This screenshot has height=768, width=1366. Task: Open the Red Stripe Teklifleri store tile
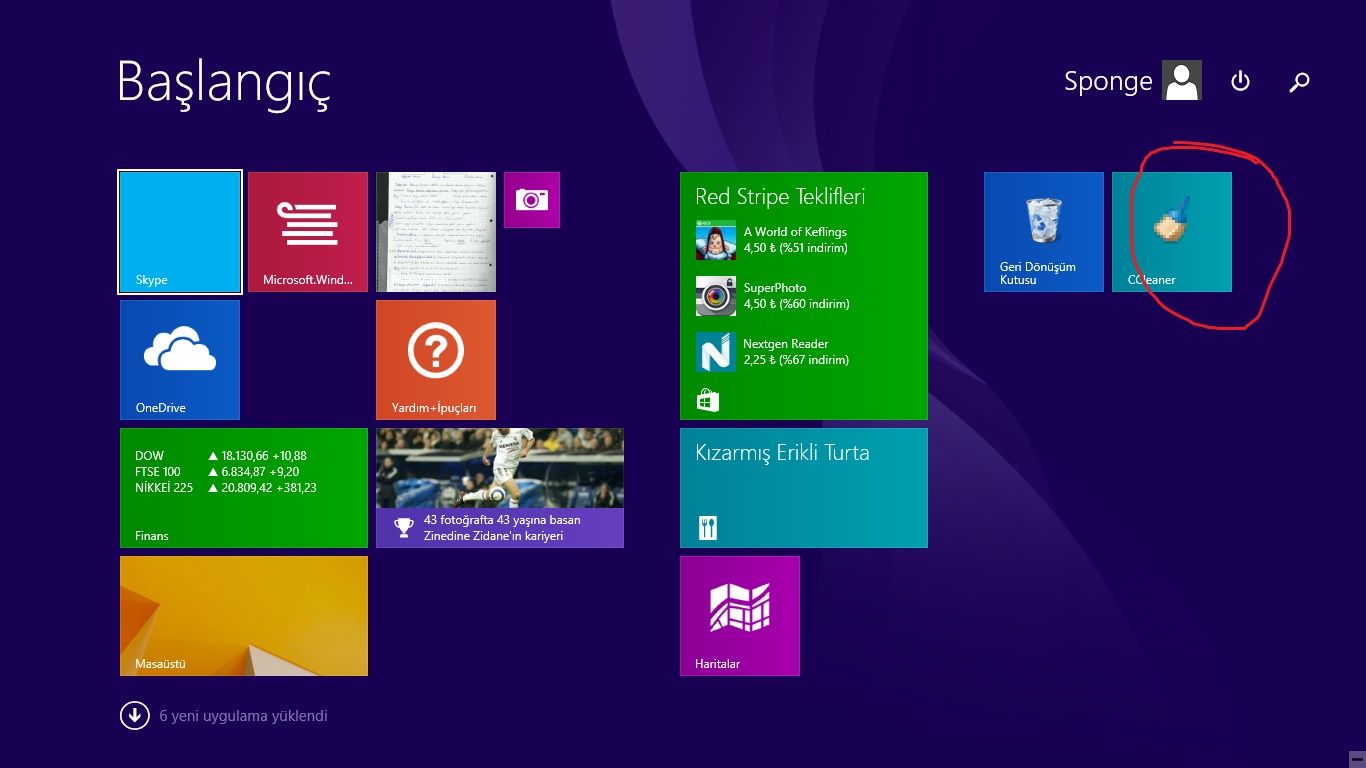pyautogui.click(x=804, y=296)
